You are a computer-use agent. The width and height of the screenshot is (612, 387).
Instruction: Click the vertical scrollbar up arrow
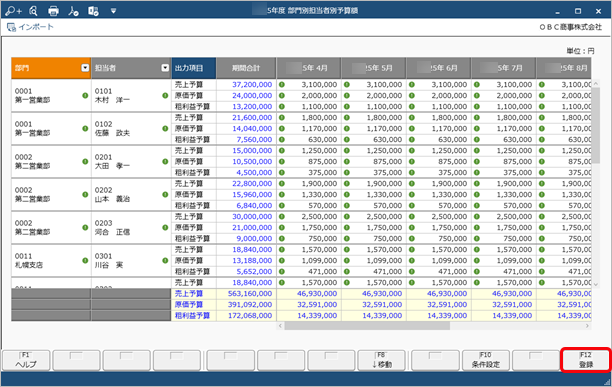coord(596,83)
